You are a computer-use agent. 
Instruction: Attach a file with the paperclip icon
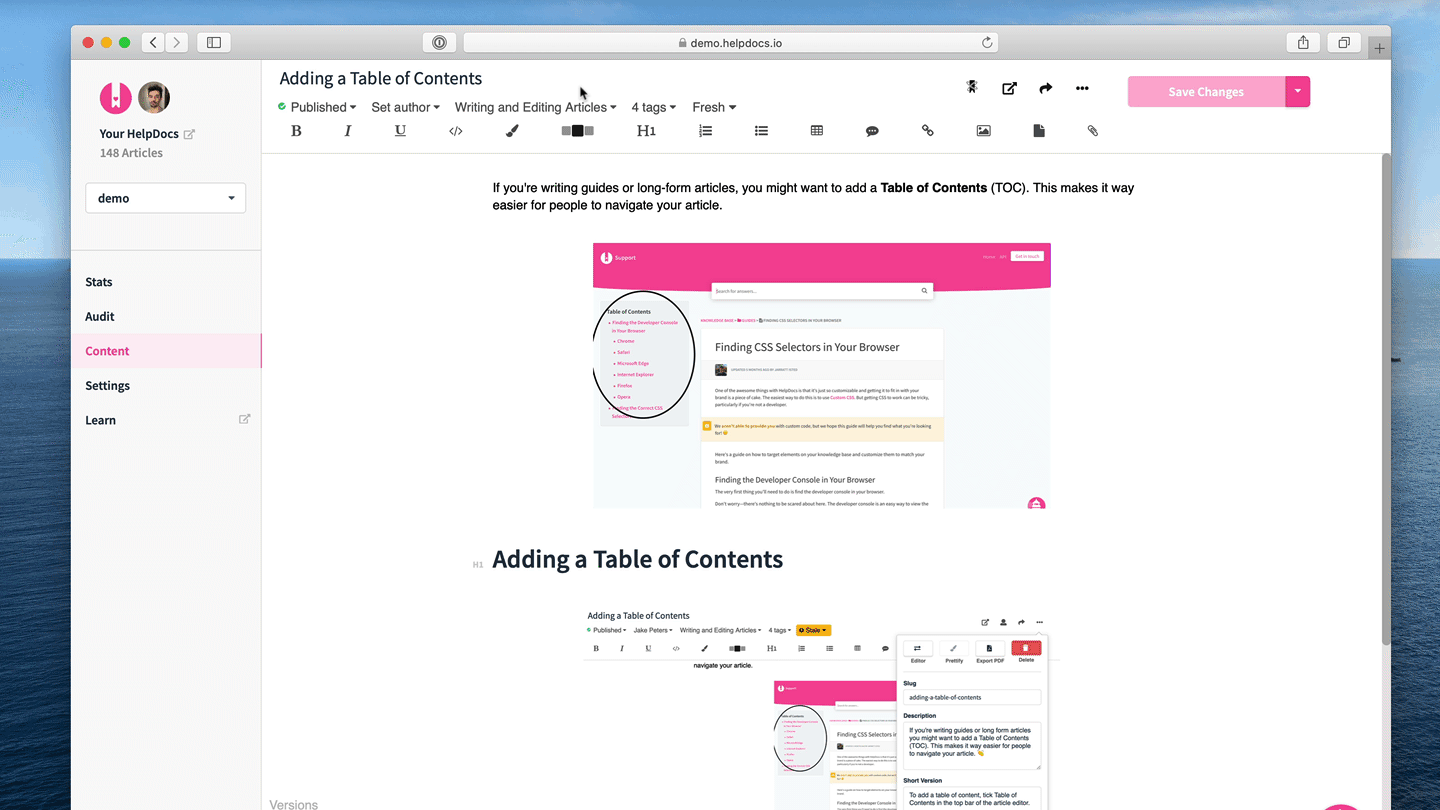[1093, 131]
